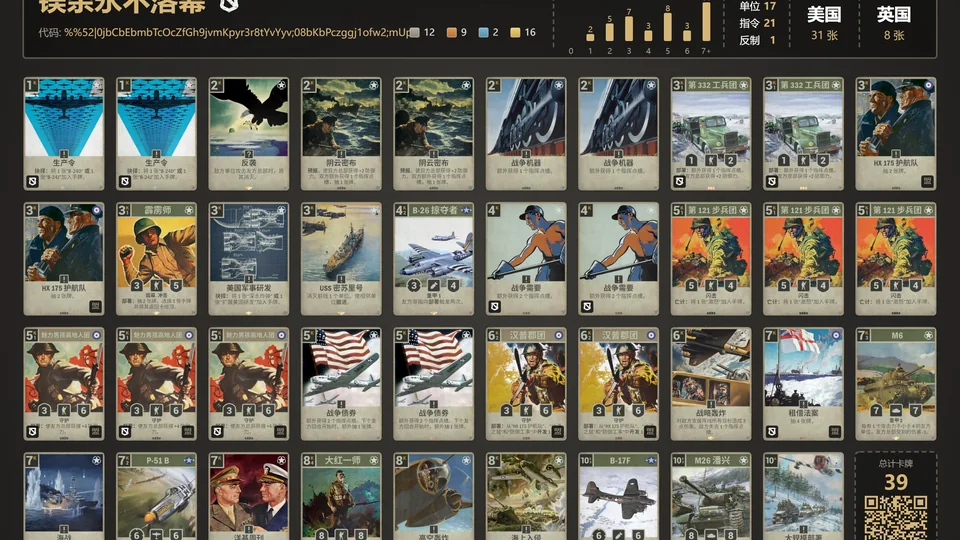This screenshot has height=540, width=960.
Task: Open the USS 密苏里号 card
Action: click(341, 258)
